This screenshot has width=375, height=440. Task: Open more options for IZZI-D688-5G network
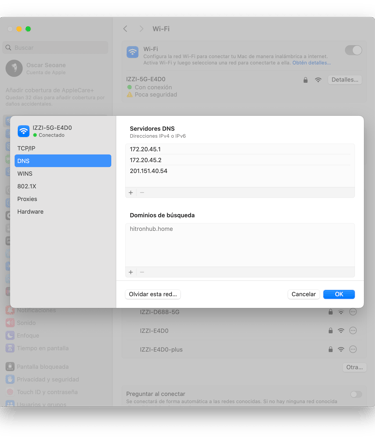[353, 312]
